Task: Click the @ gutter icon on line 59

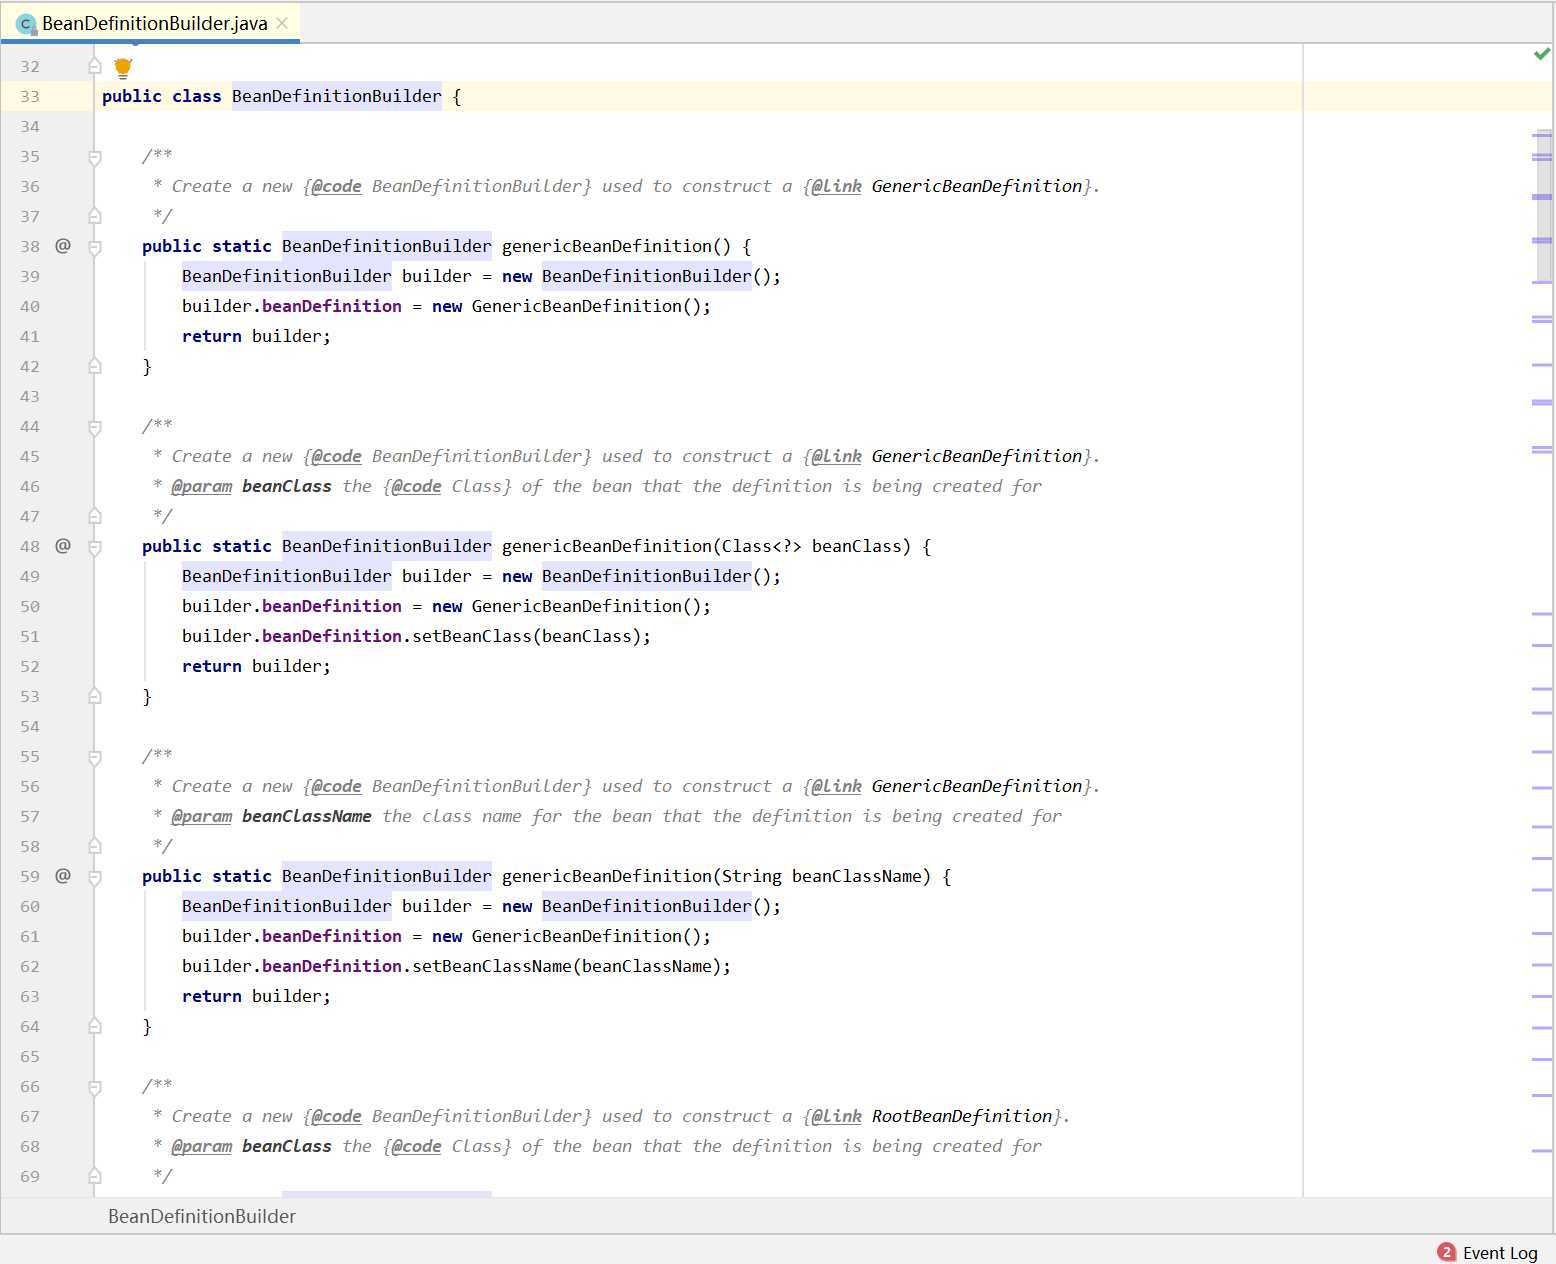Action: pos(63,876)
